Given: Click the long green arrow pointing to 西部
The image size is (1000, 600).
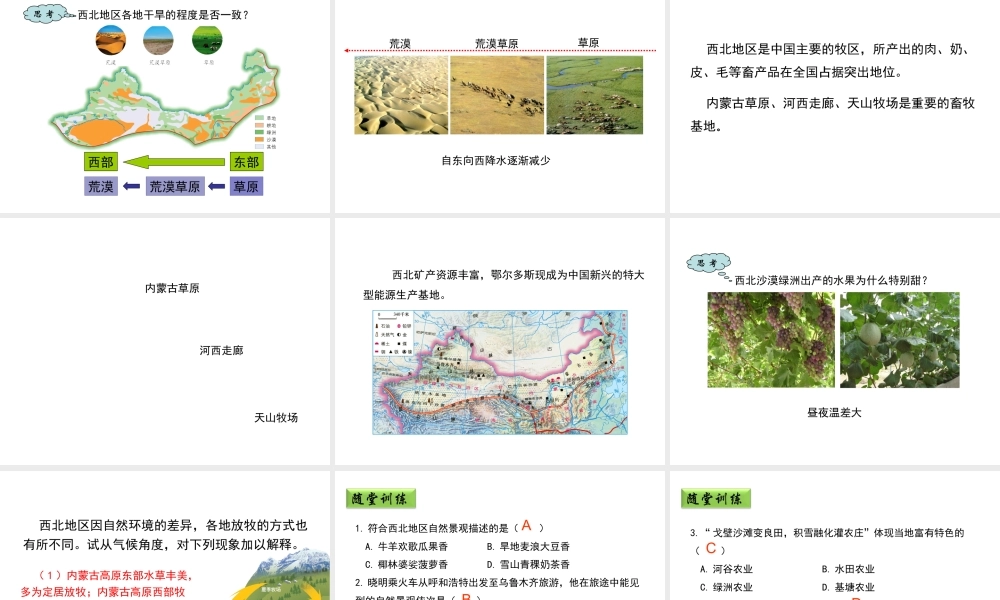Looking at the screenshot, I should [174, 162].
